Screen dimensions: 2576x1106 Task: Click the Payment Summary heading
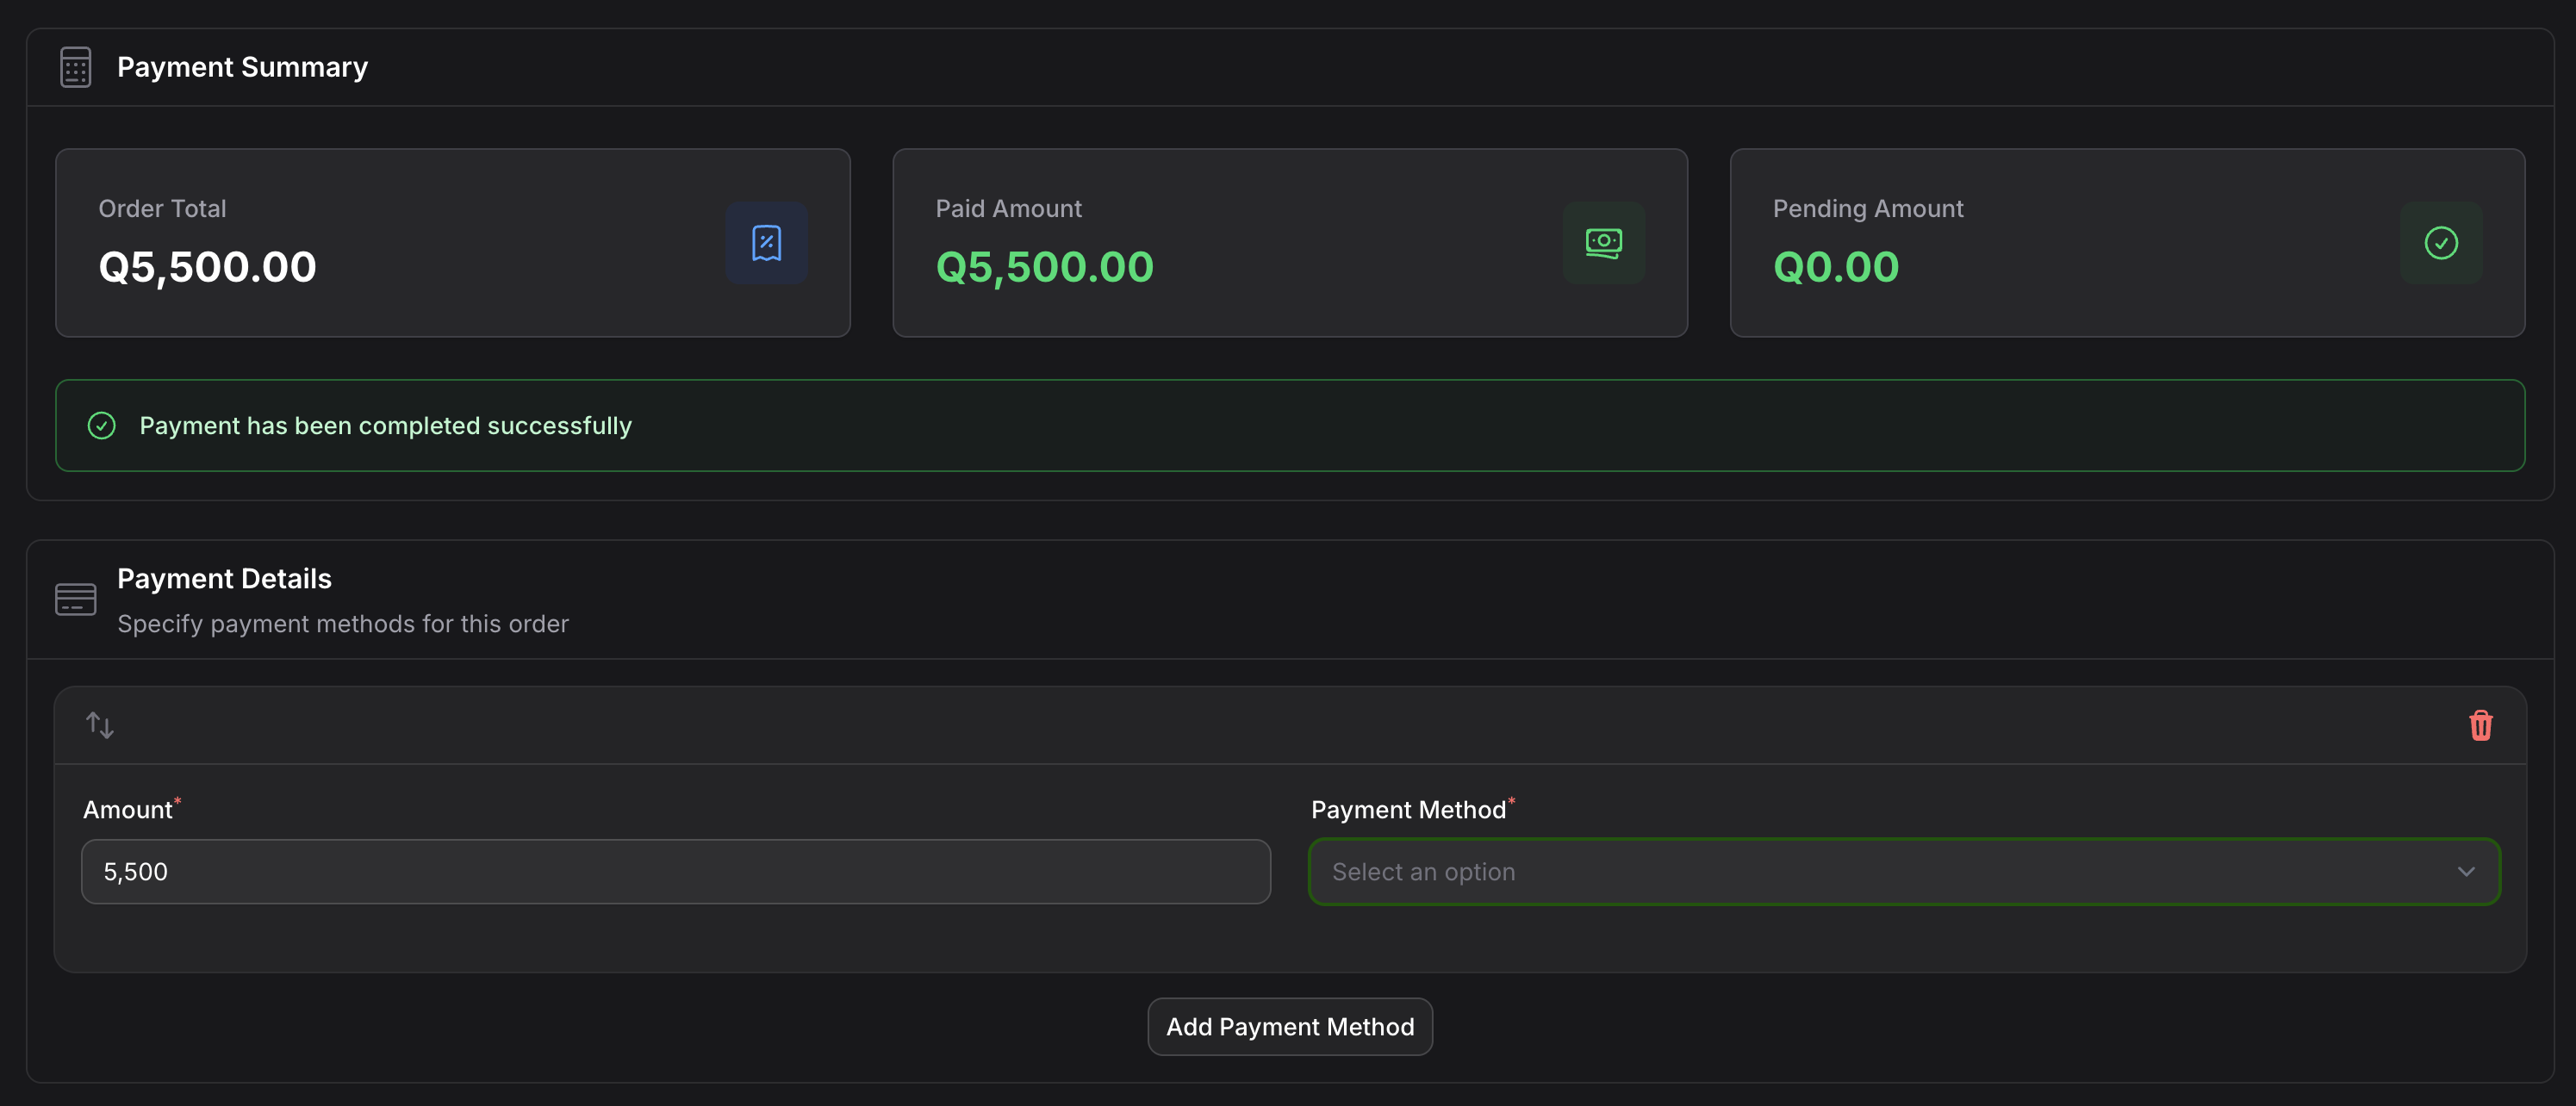click(242, 67)
